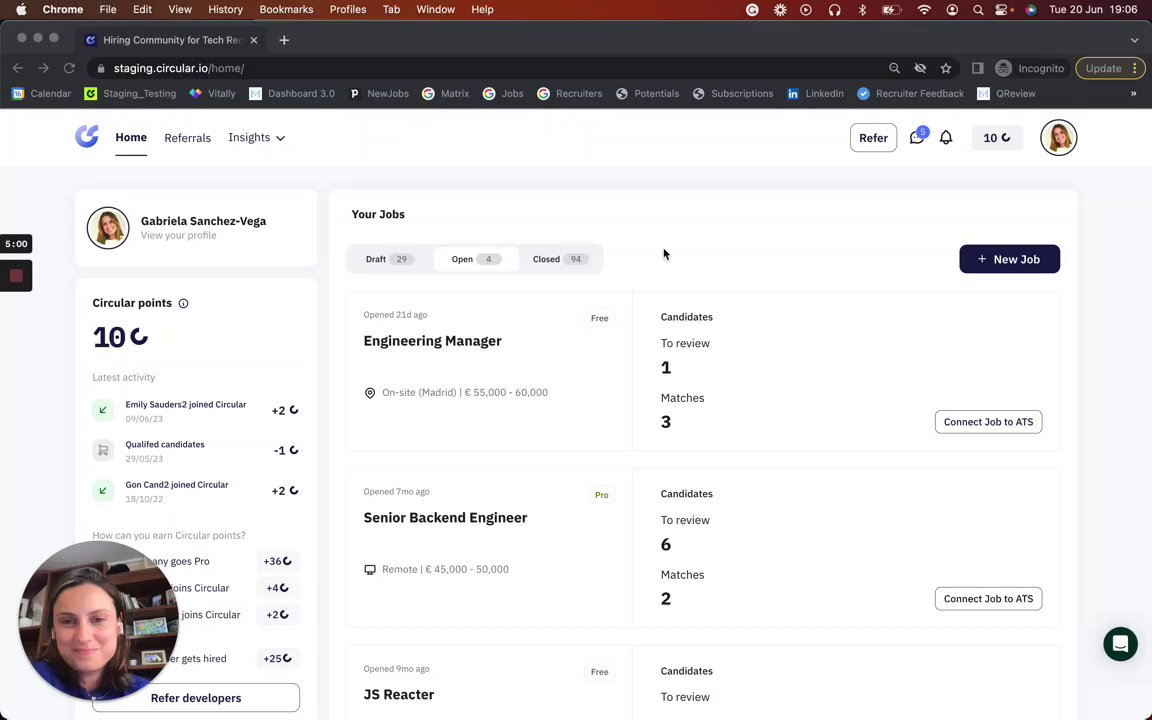Viewport: 1152px width, 720px height.
Task: Click the Bluetooth status icon
Action: pos(863,10)
